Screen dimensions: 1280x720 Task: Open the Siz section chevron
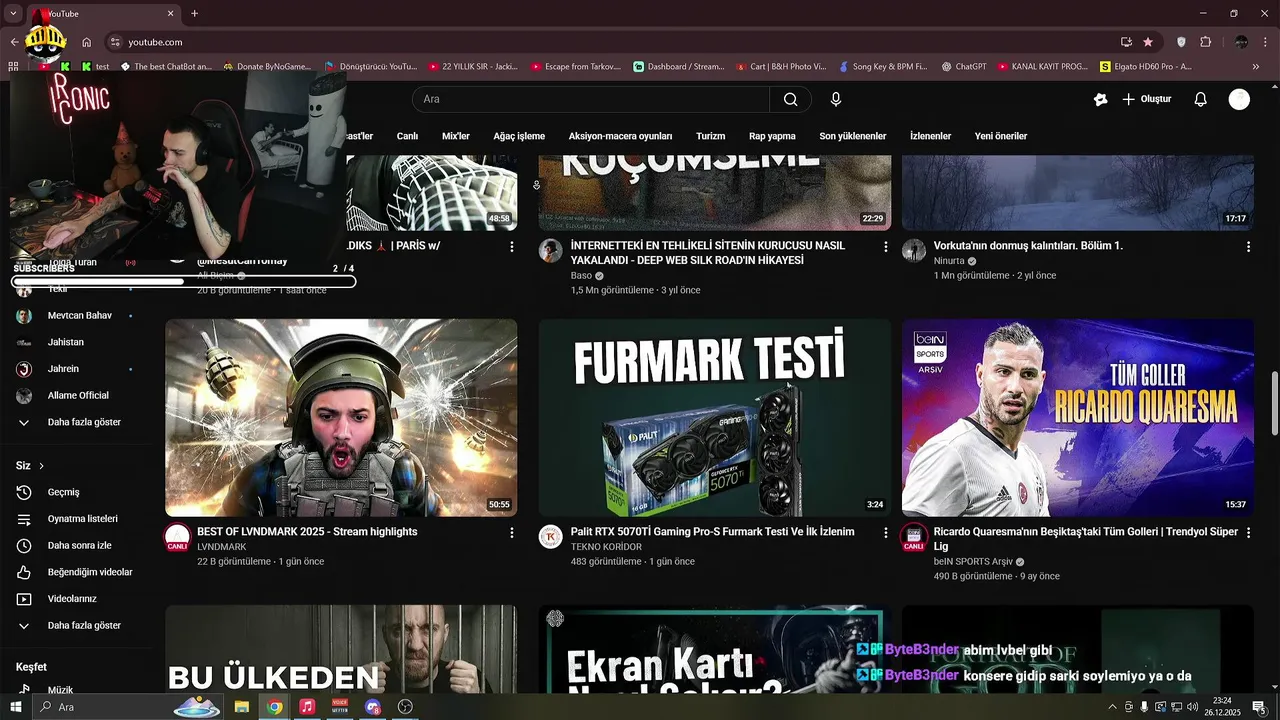click(x=41, y=466)
